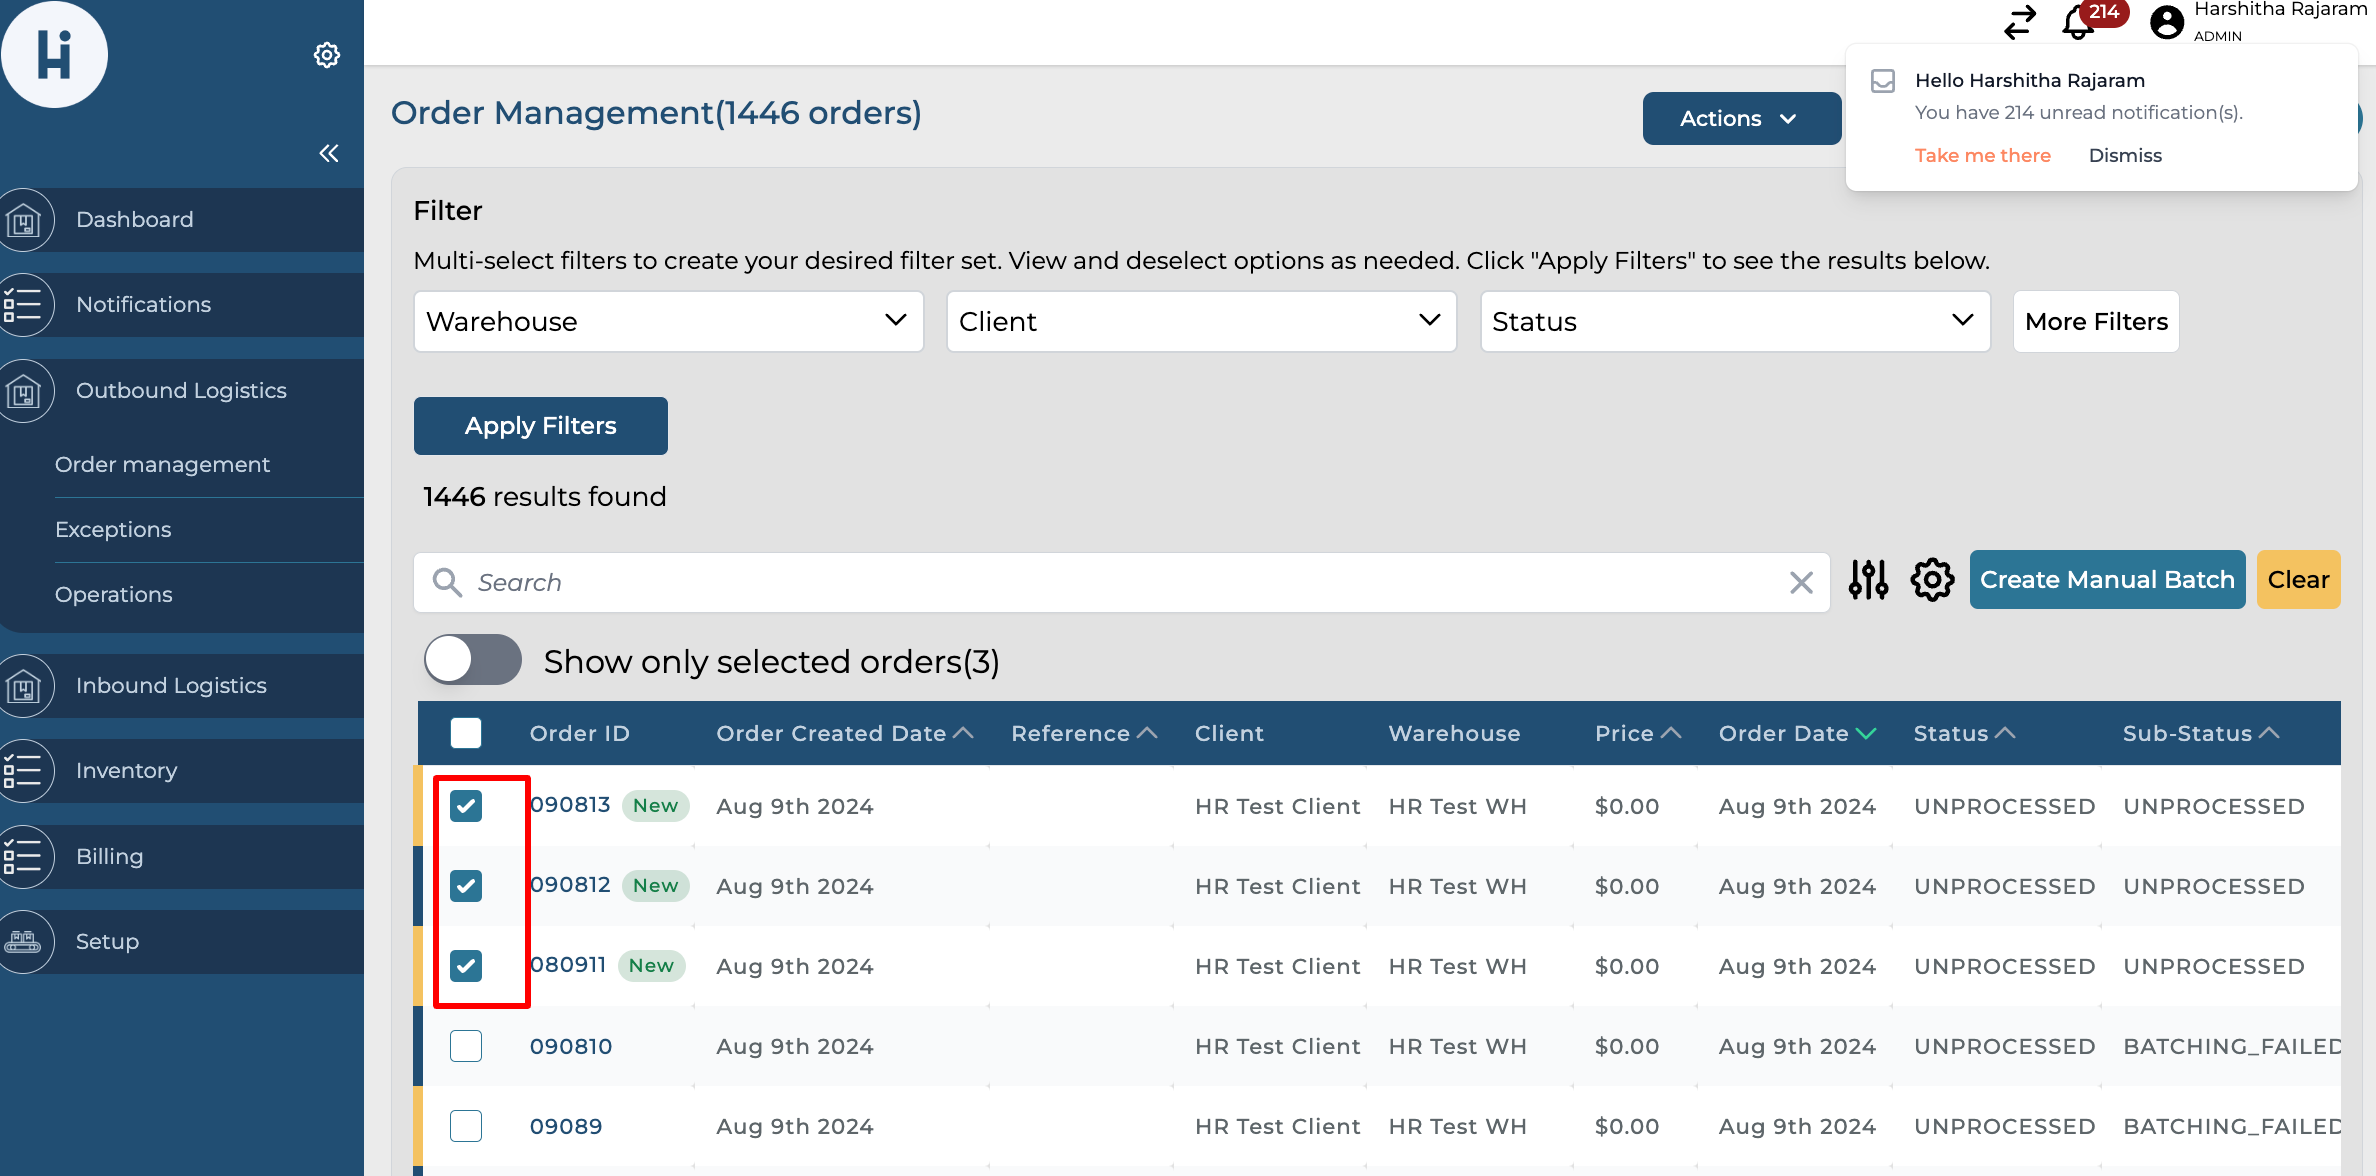The width and height of the screenshot is (2376, 1176).
Task: Uncheck the checkbox for order 090813
Action: 466,806
